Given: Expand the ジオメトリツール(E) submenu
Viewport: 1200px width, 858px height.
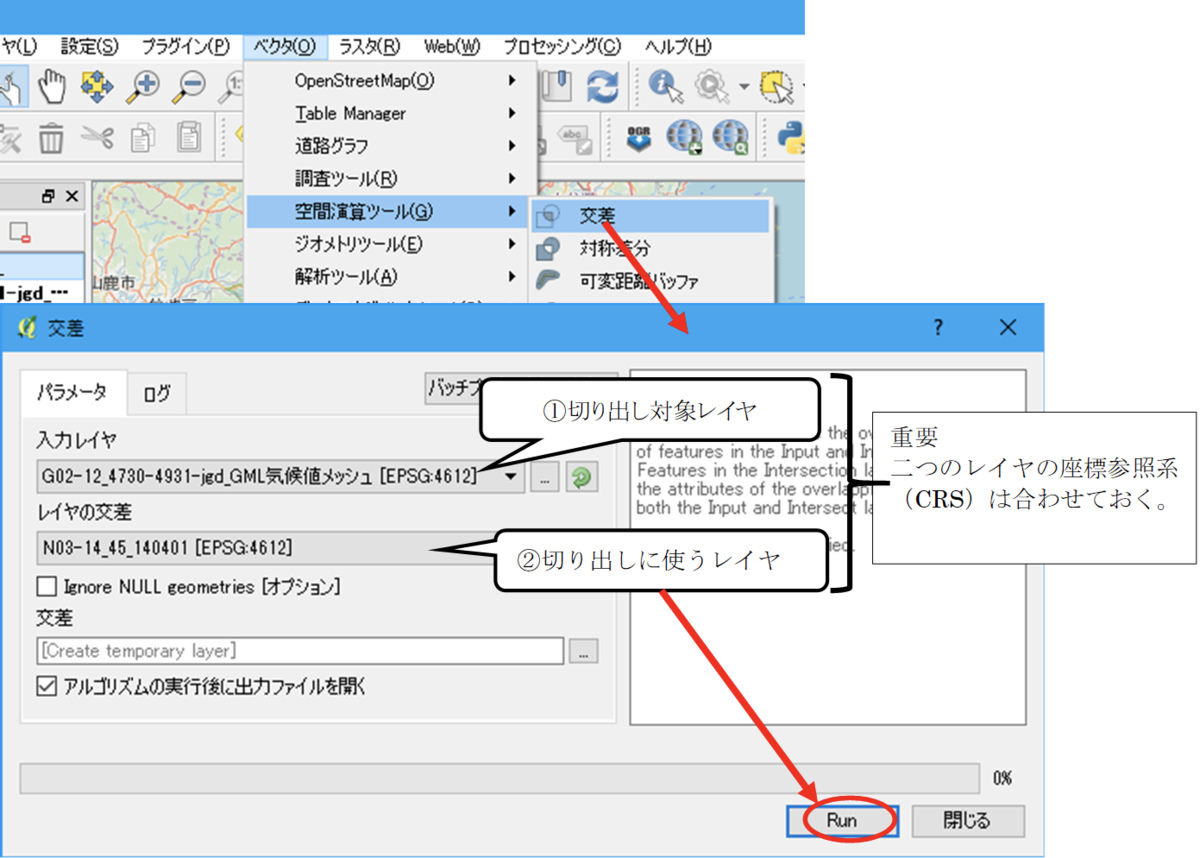Looking at the screenshot, I should [390, 244].
